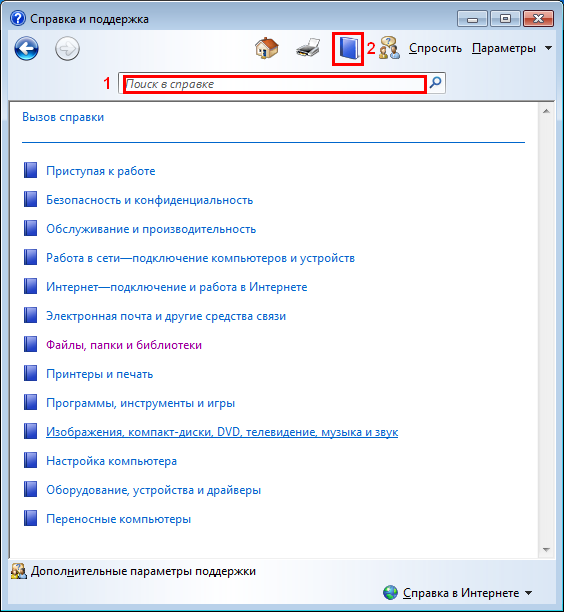This screenshot has width=564, height=612.
Task: Click the book icon beside Обслуживание и производительность
Action: pyautogui.click(x=30, y=228)
